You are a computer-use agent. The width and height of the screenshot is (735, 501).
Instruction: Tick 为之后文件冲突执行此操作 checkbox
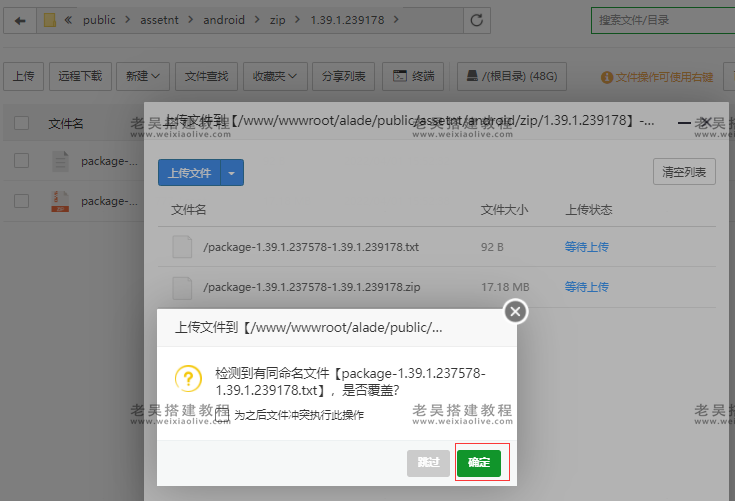click(x=222, y=414)
